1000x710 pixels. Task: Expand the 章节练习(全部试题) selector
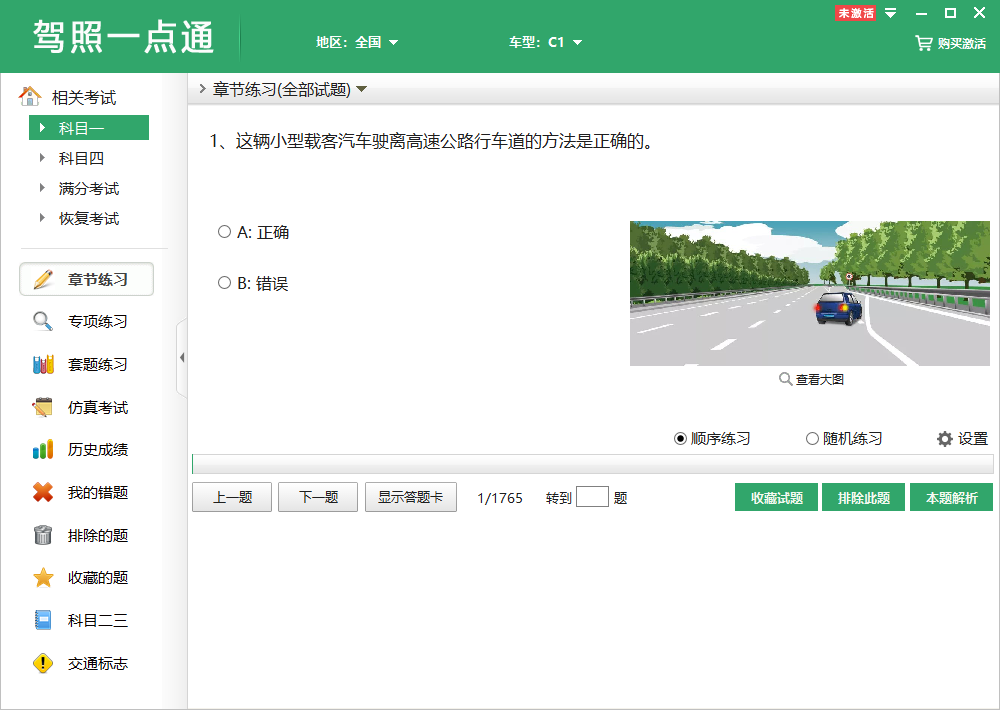(290, 88)
